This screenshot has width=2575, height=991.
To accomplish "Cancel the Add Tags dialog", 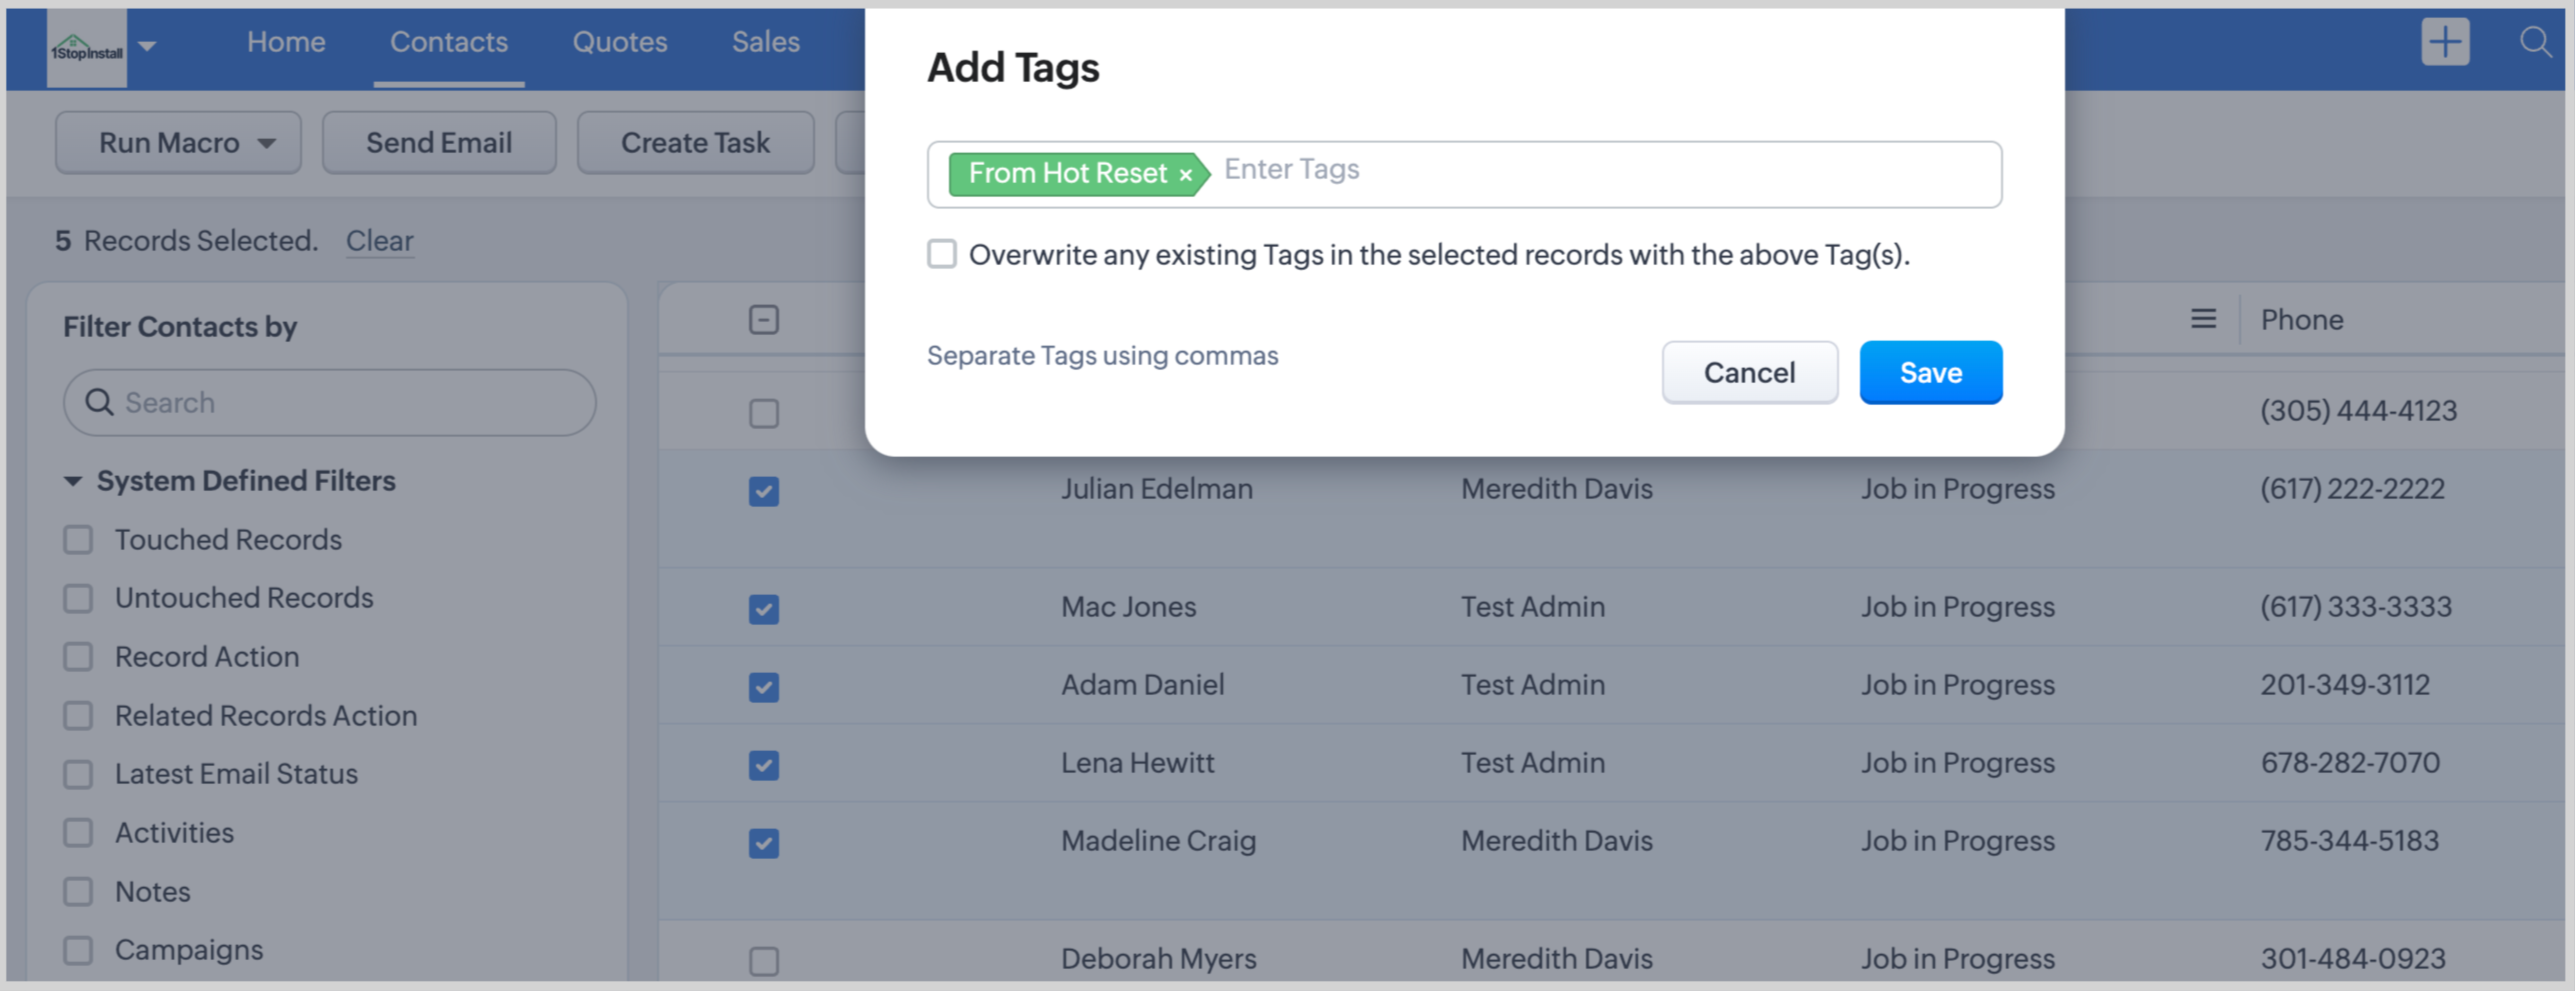I will coord(1748,373).
